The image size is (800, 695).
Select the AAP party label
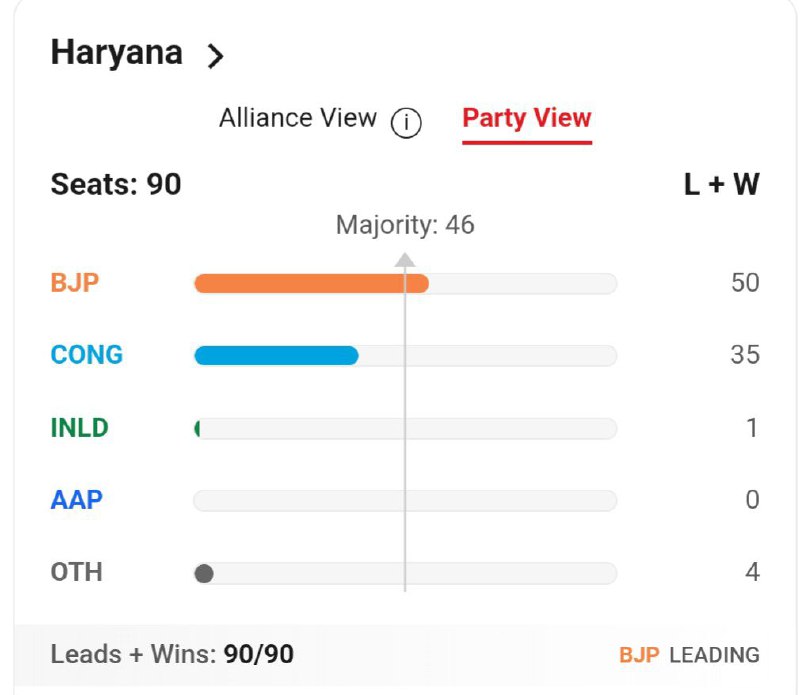[x=77, y=500]
